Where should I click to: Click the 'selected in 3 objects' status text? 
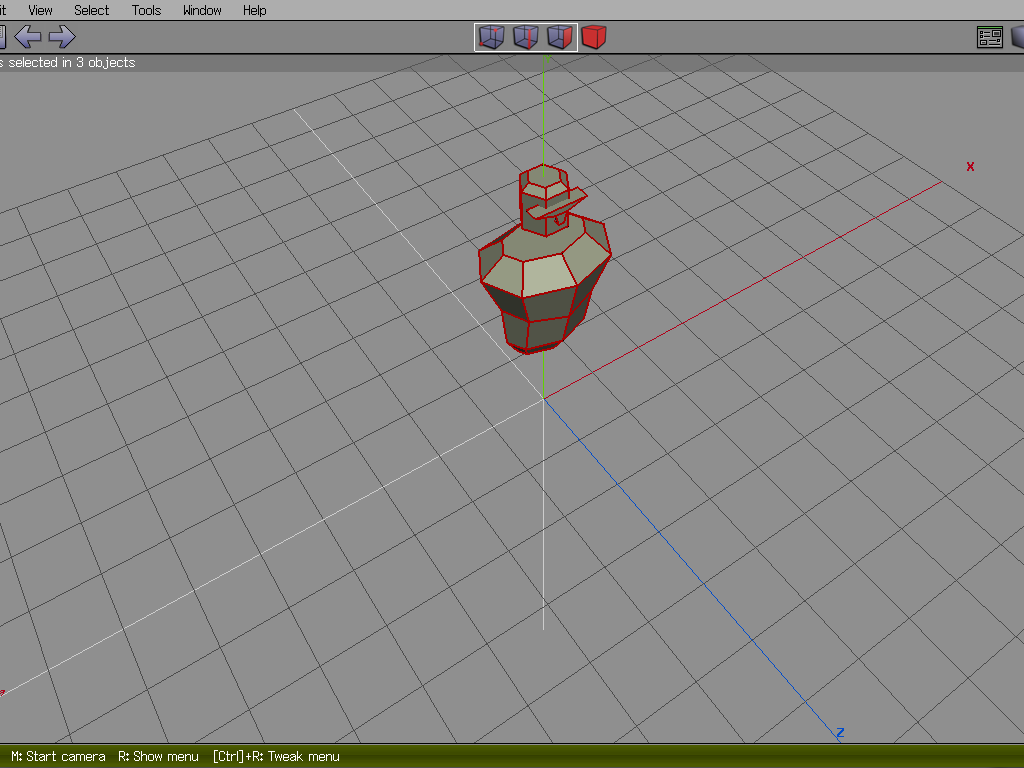tap(72, 63)
